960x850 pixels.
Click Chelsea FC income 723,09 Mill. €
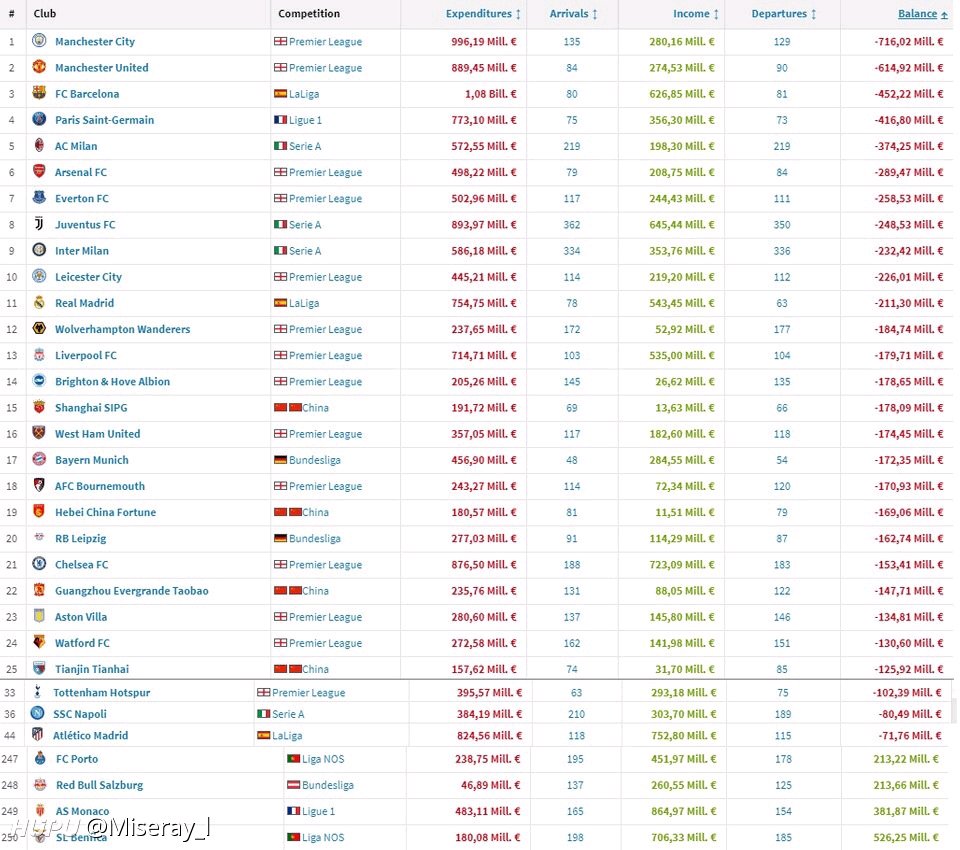click(x=682, y=565)
